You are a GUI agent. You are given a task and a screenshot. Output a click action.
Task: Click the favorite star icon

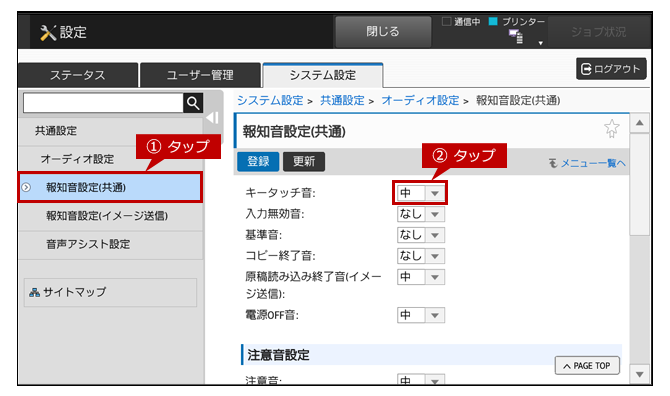coord(611,128)
